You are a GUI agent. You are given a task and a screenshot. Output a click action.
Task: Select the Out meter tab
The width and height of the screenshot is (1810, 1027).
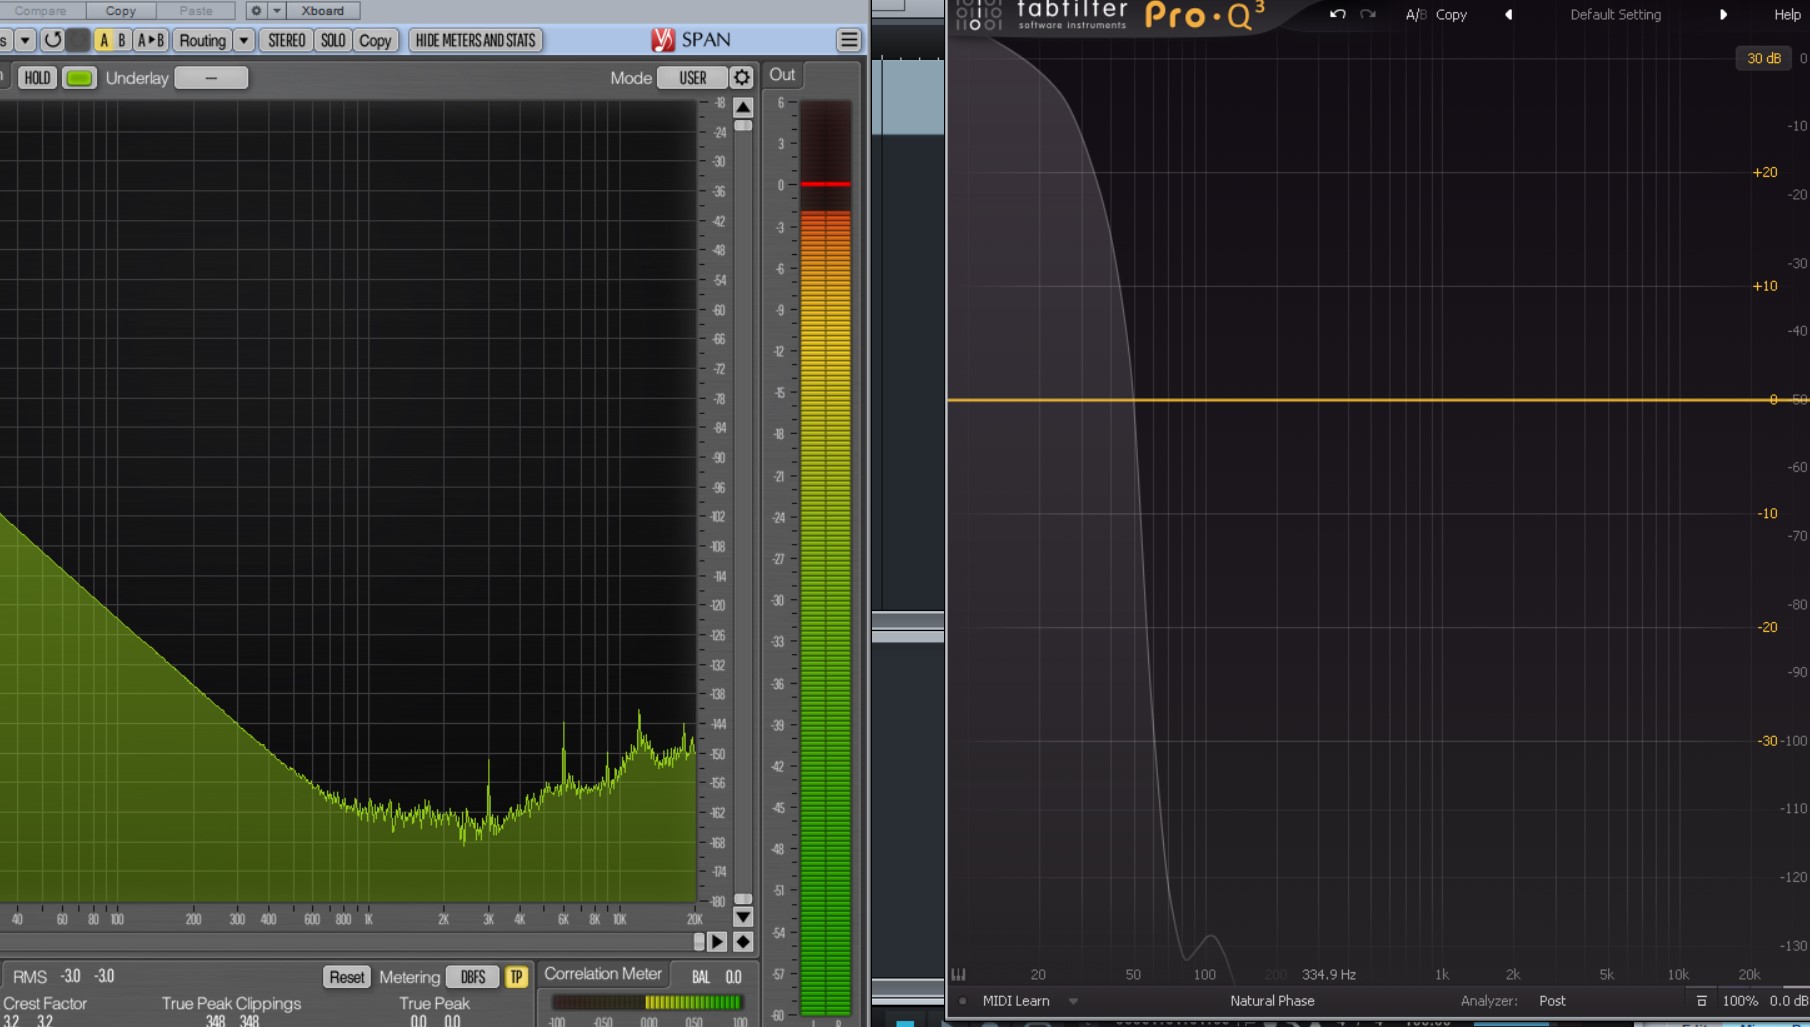point(783,75)
